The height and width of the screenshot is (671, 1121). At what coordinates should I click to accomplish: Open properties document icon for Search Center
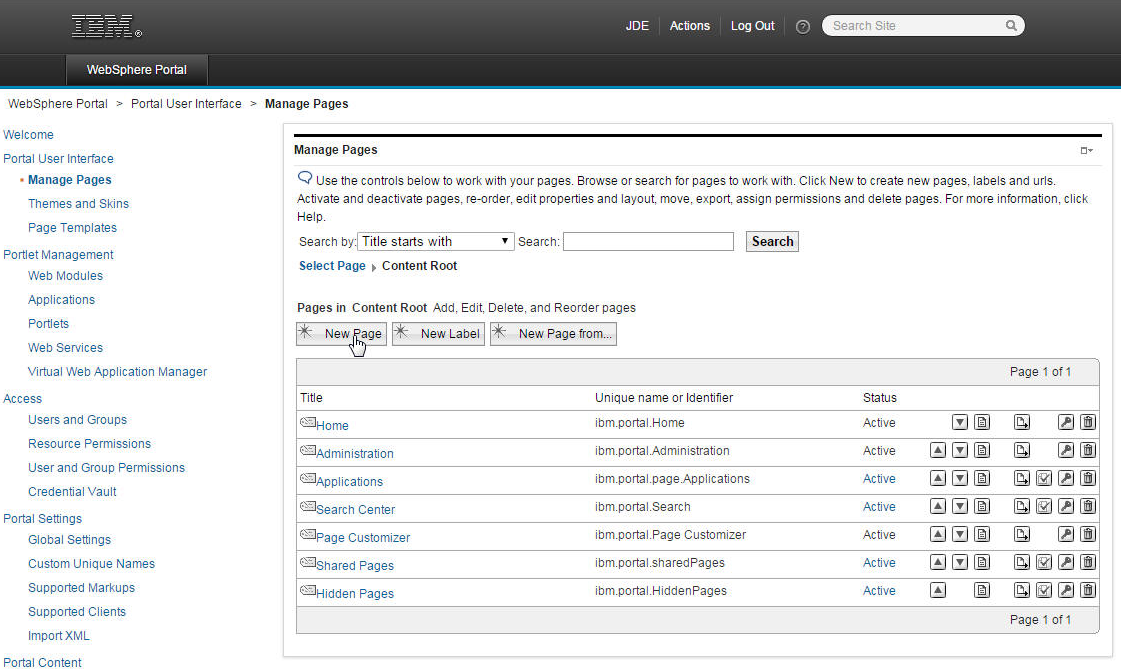[982, 506]
